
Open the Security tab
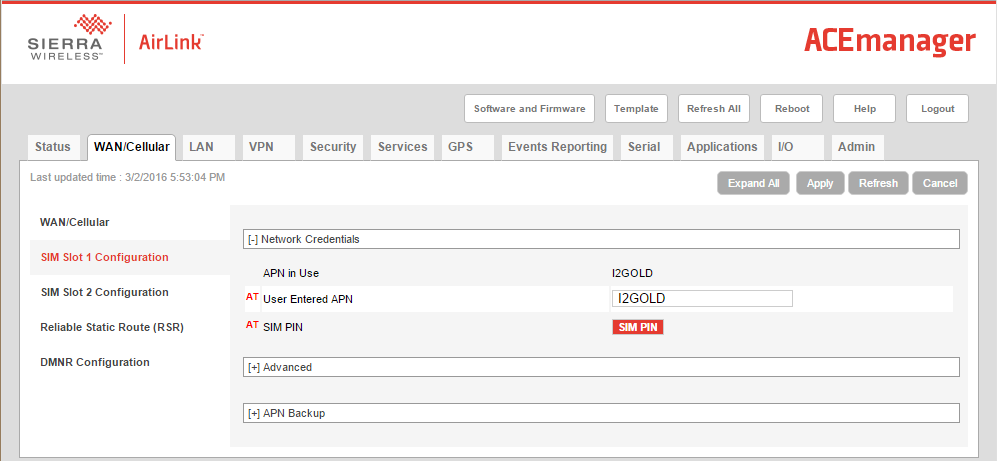coord(333,147)
